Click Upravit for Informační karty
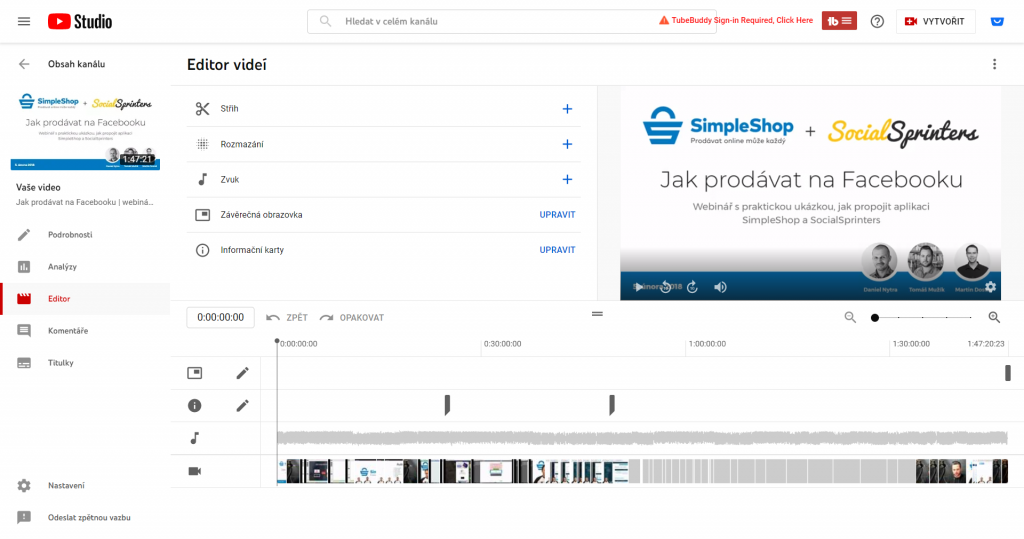This screenshot has height=539, width=1024. pos(557,250)
